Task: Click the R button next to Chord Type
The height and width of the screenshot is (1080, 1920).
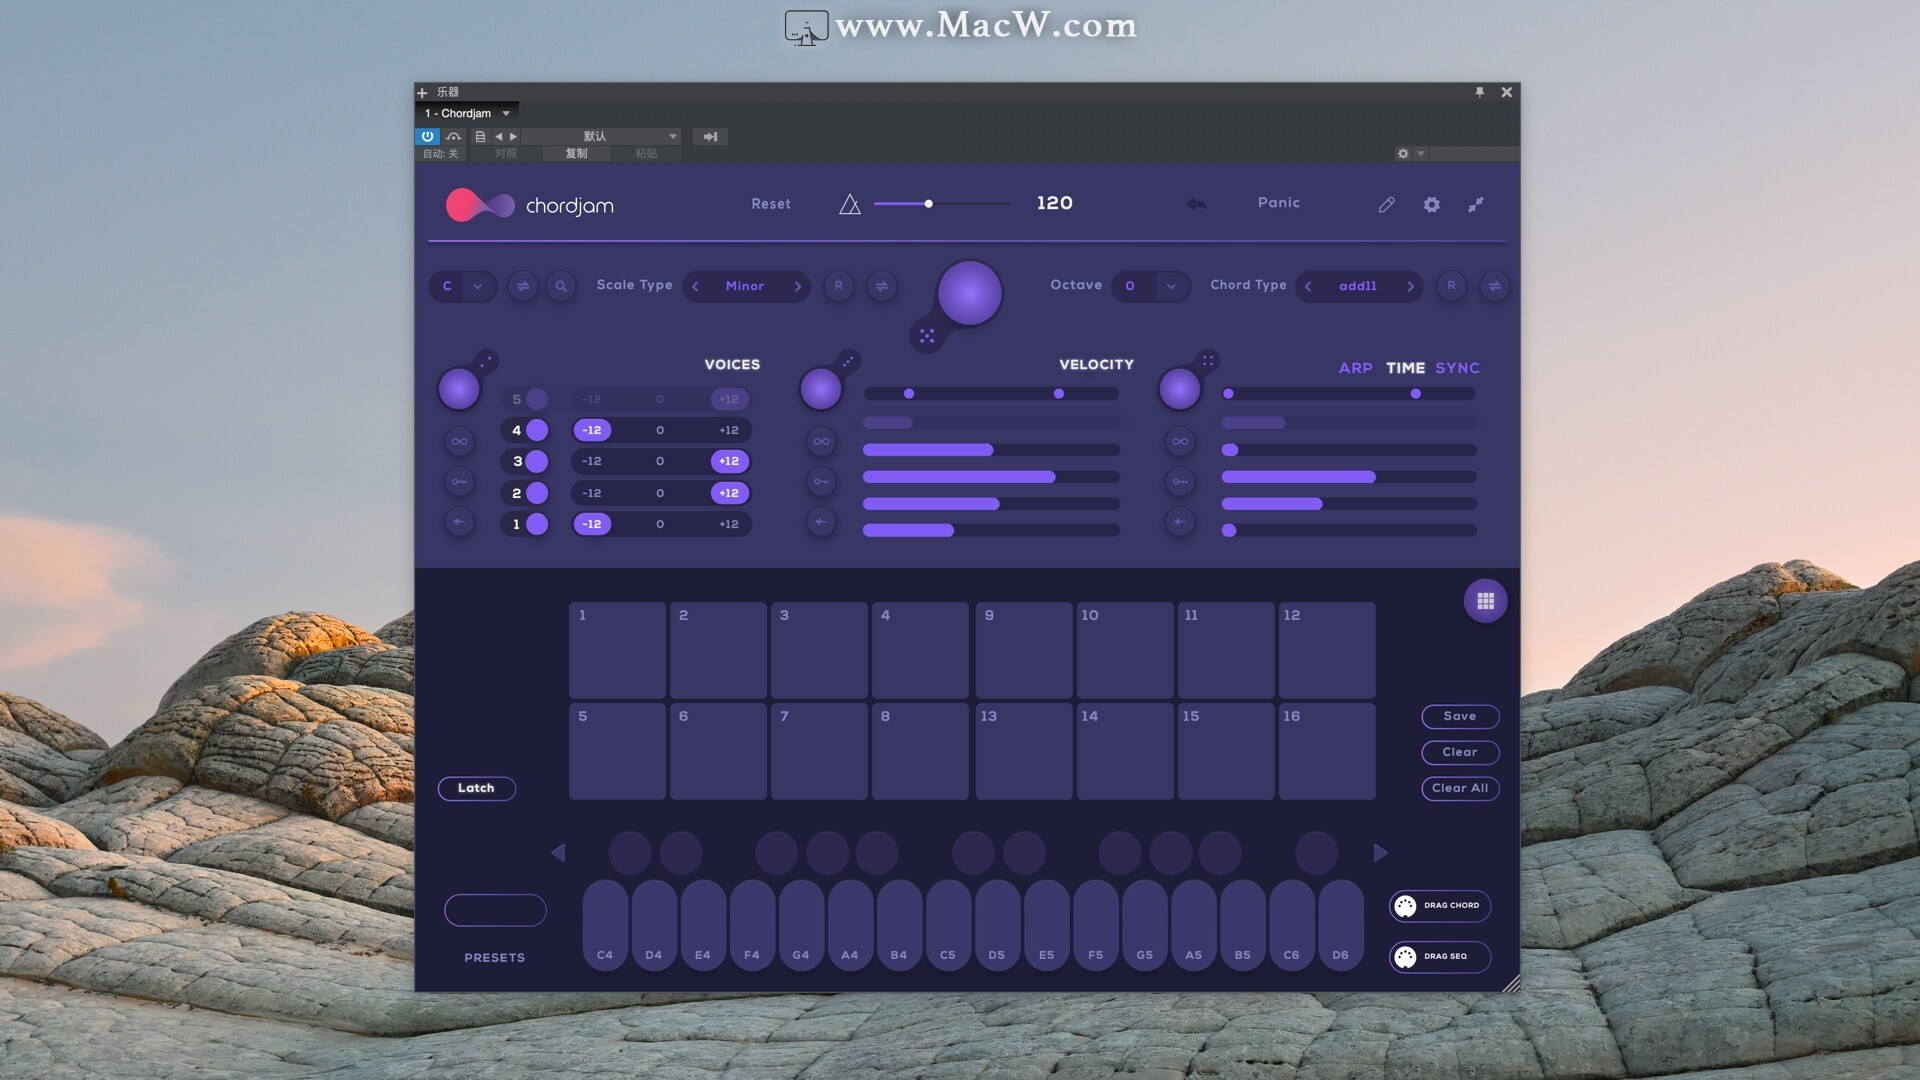Action: 1452,286
